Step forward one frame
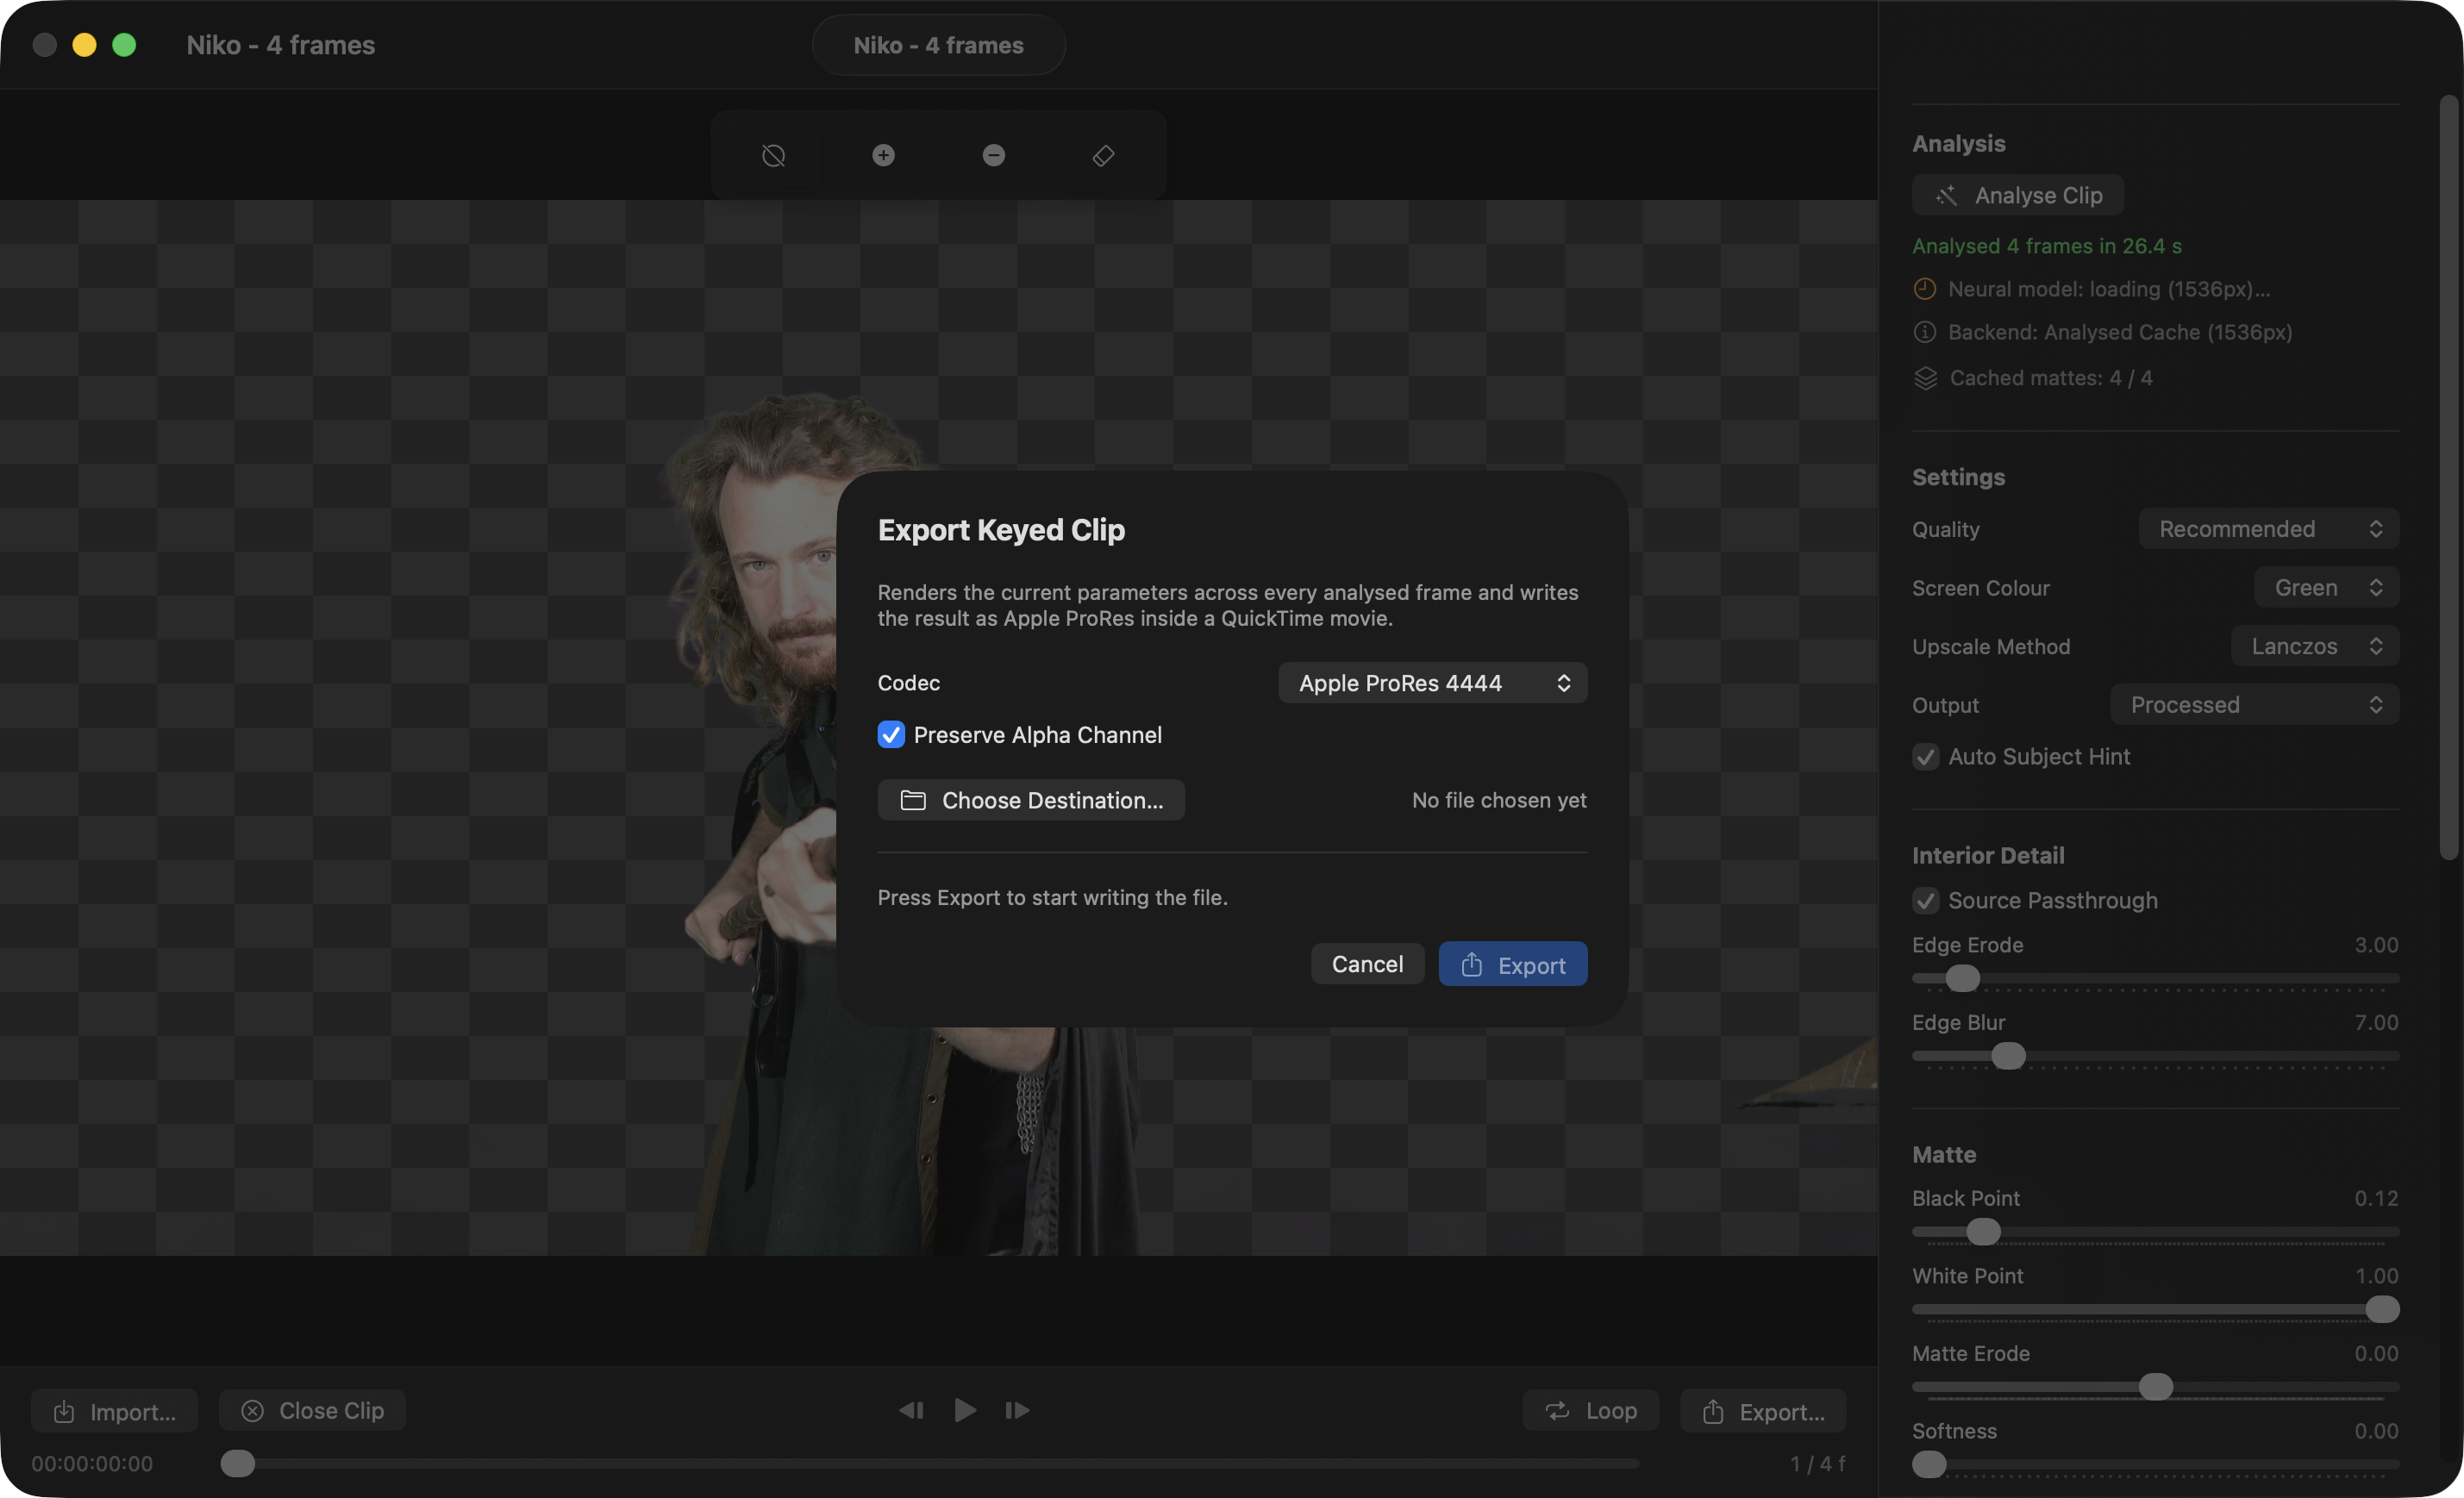2464x1498 pixels. coord(1017,1410)
